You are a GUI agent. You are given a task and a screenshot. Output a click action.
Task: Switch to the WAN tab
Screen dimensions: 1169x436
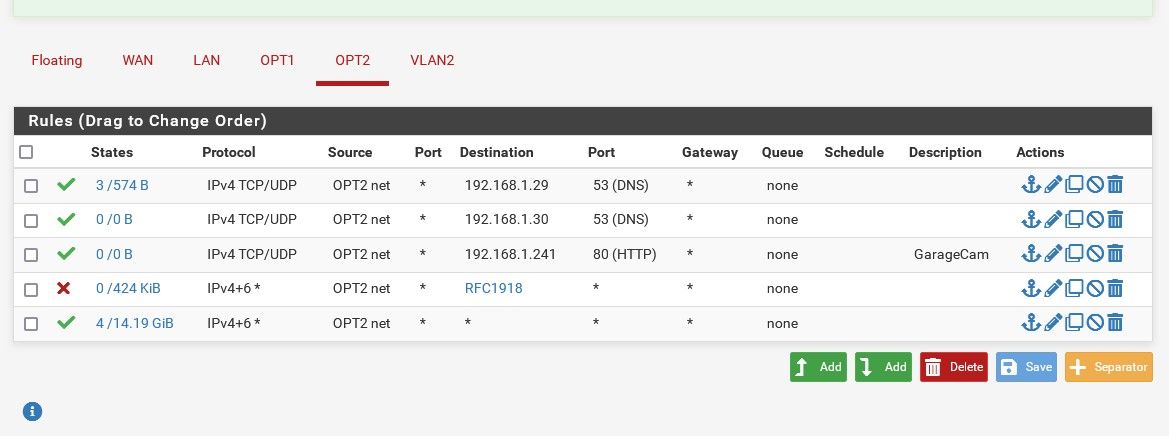click(x=138, y=60)
